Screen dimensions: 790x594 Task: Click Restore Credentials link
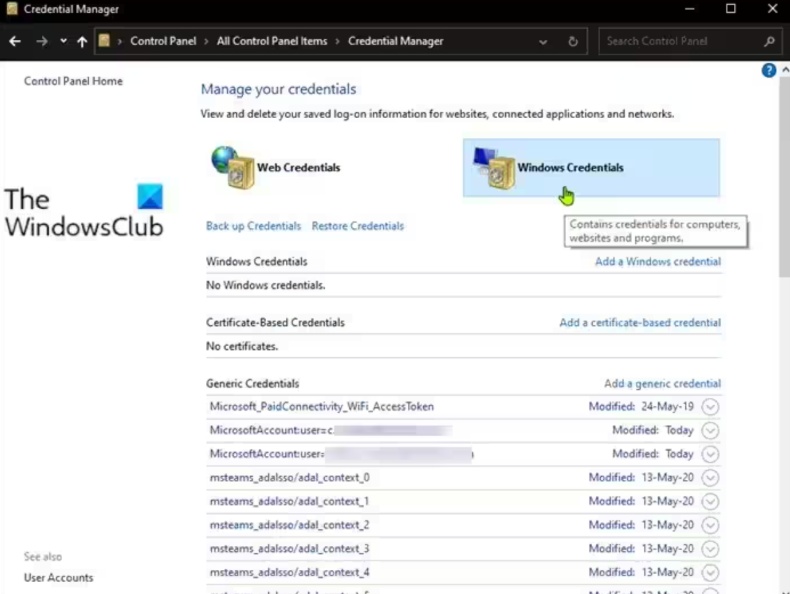pyautogui.click(x=358, y=226)
